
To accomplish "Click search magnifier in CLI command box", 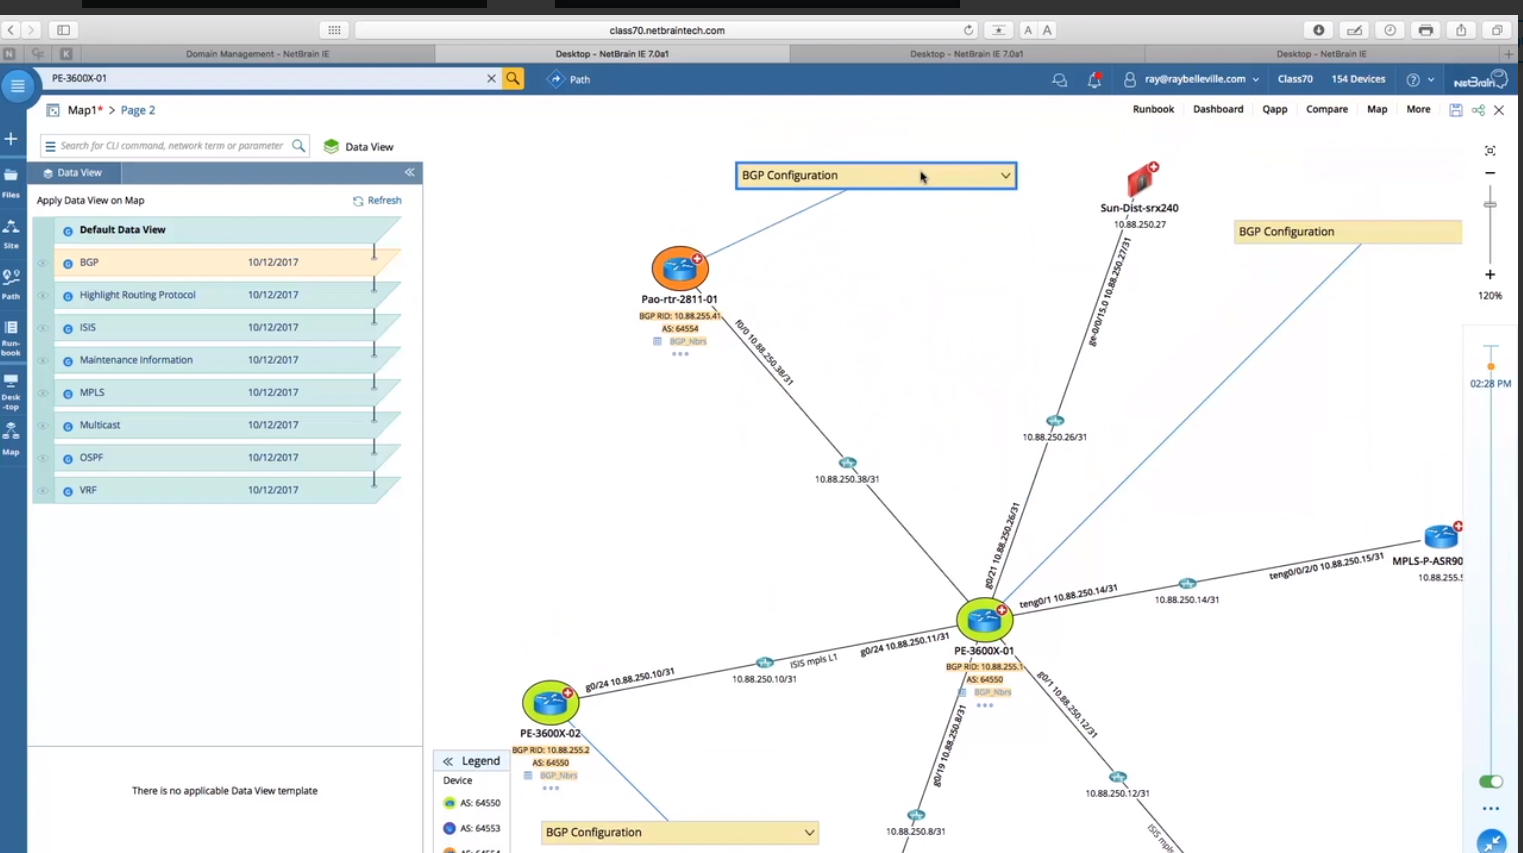I will (x=298, y=146).
